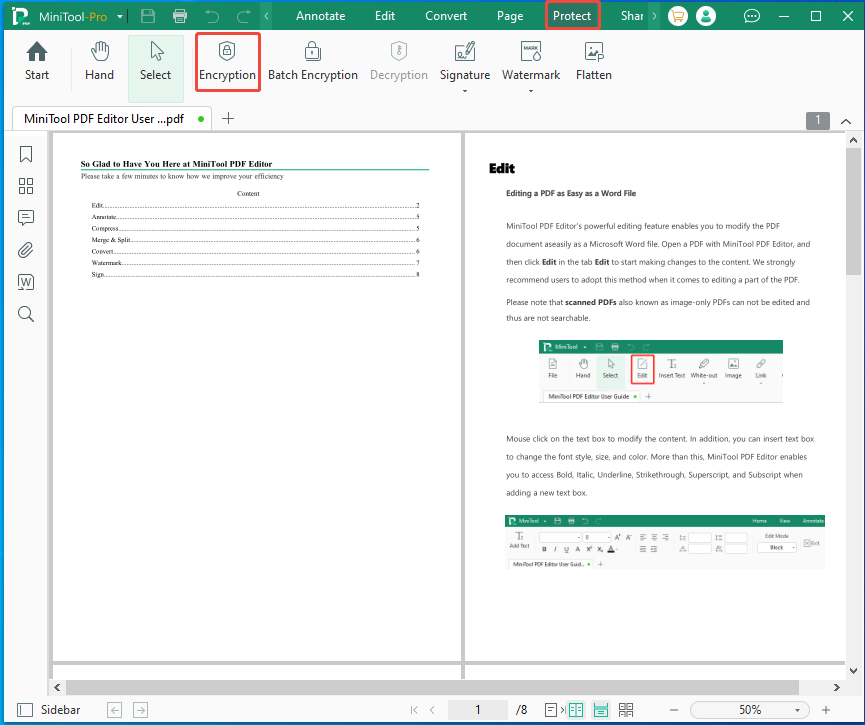
Task: Open the comments panel in the sidebar
Action: pyautogui.click(x=26, y=218)
